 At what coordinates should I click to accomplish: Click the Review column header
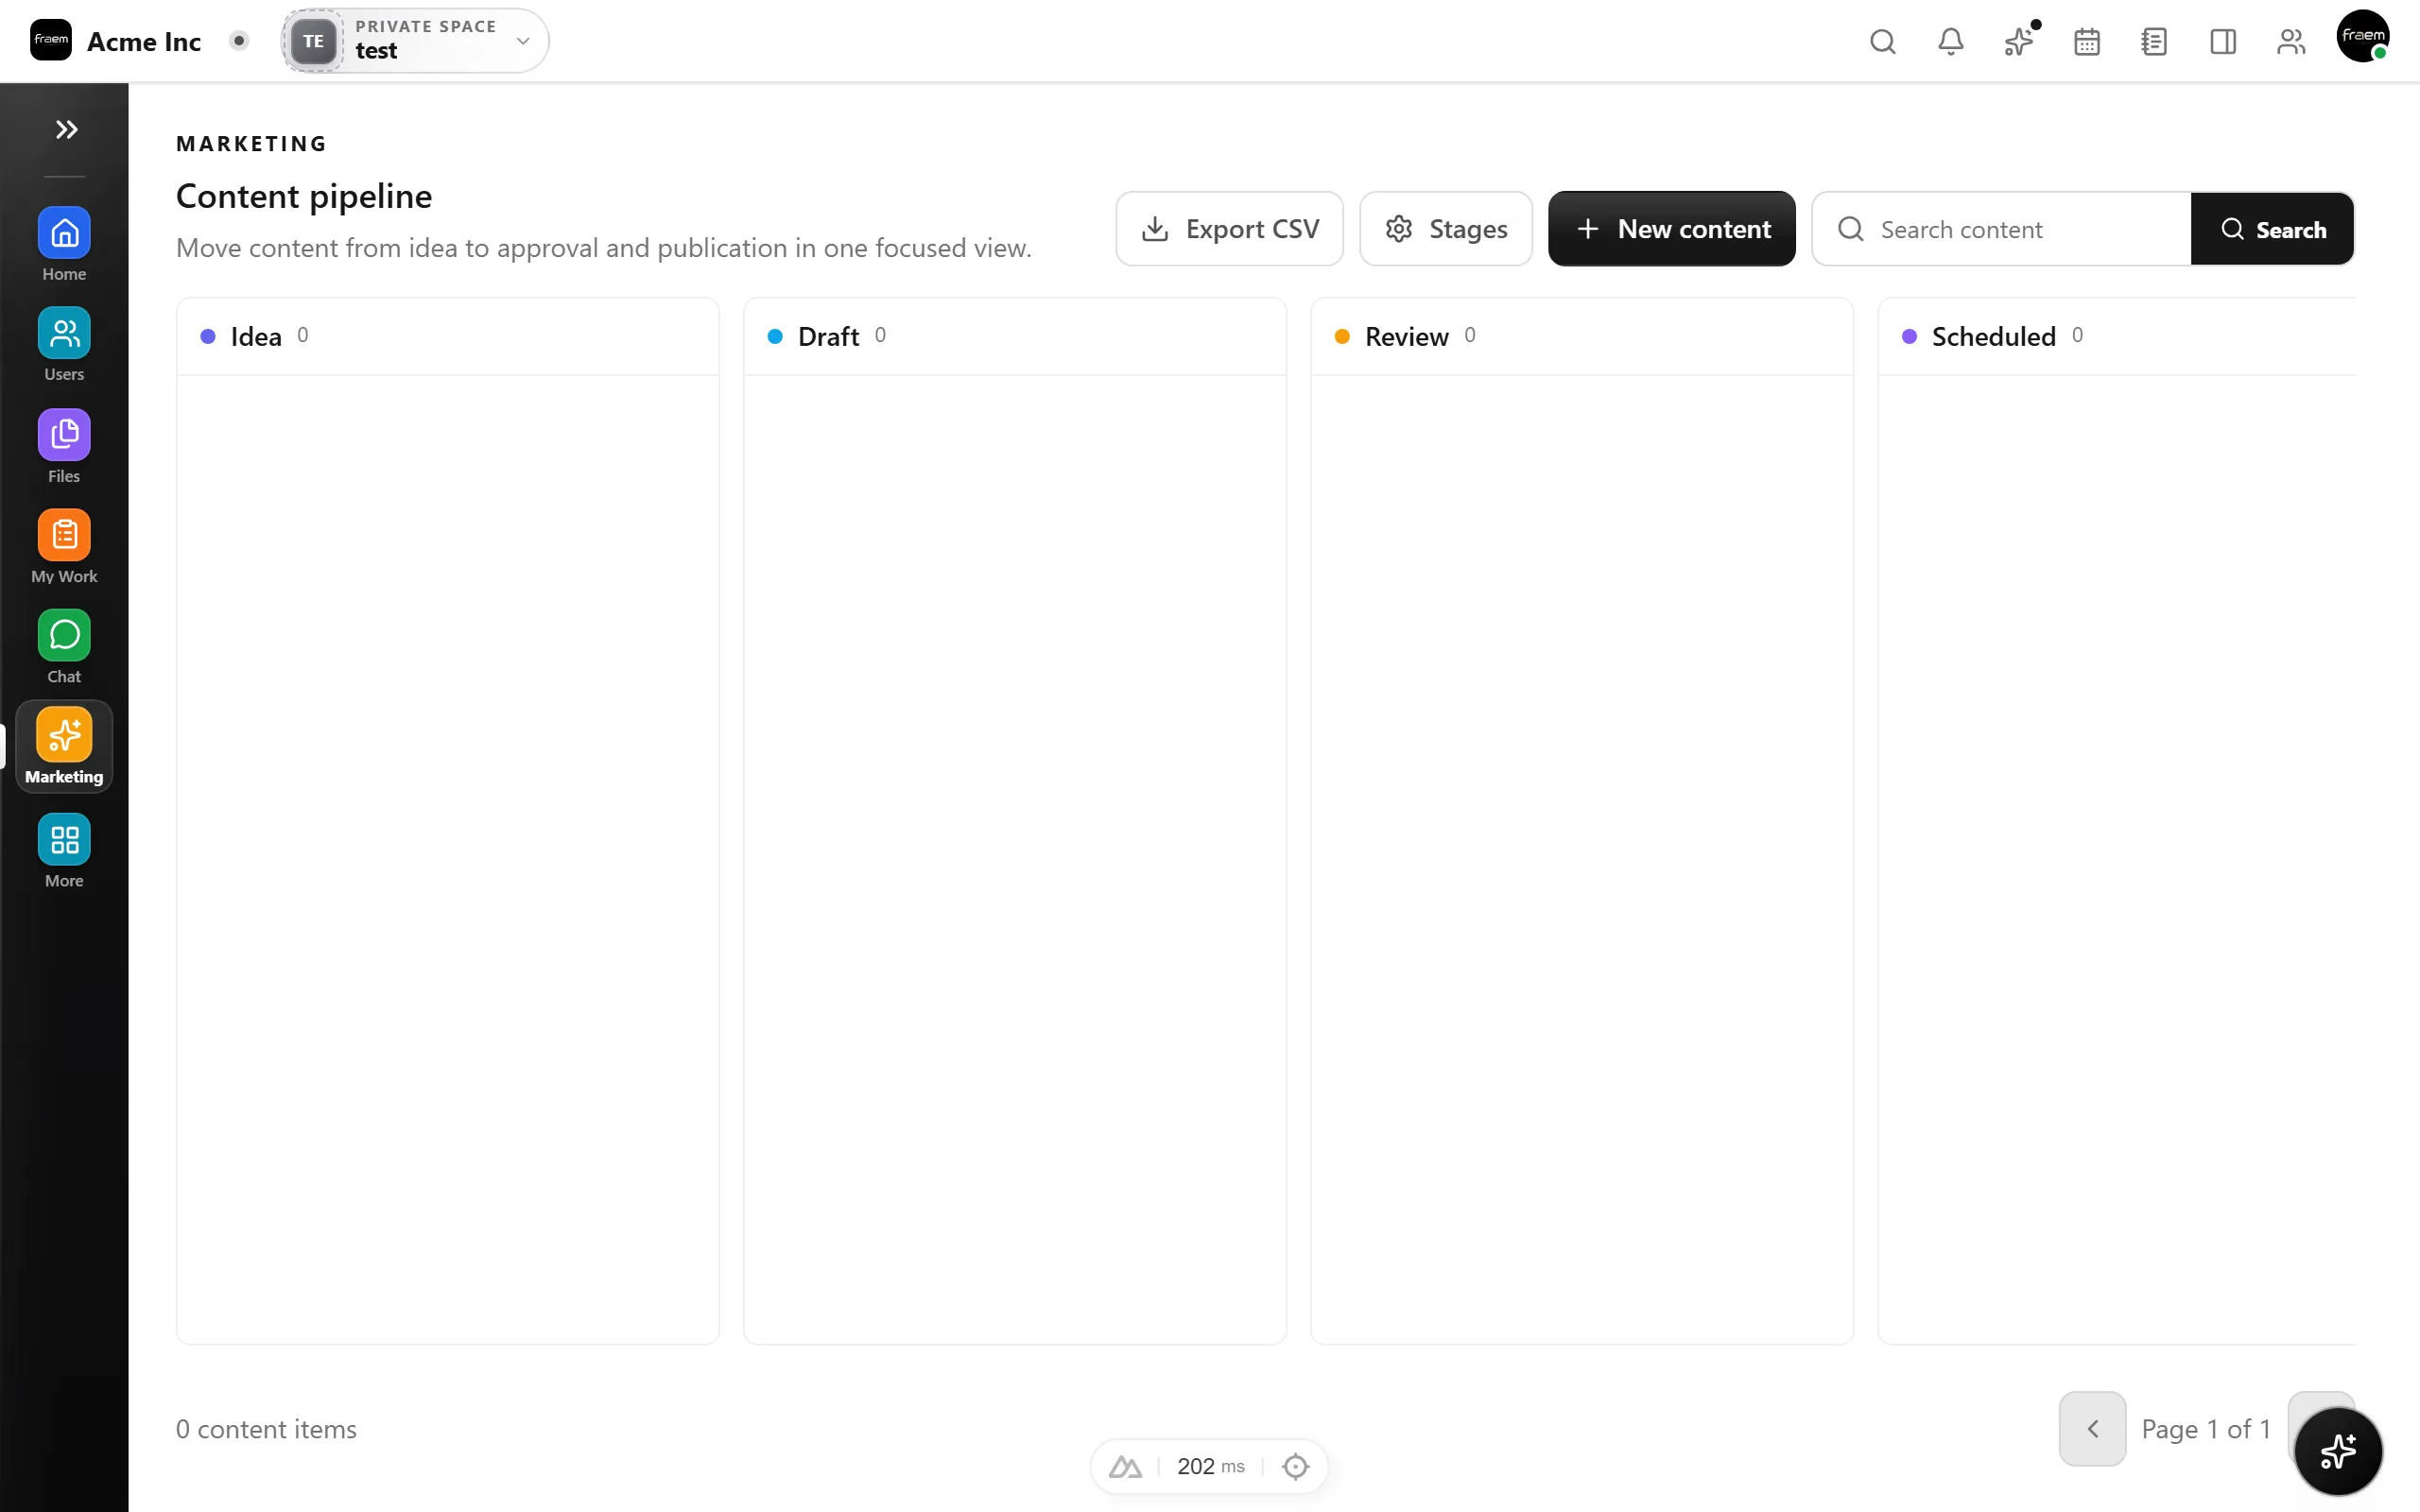pos(1581,336)
